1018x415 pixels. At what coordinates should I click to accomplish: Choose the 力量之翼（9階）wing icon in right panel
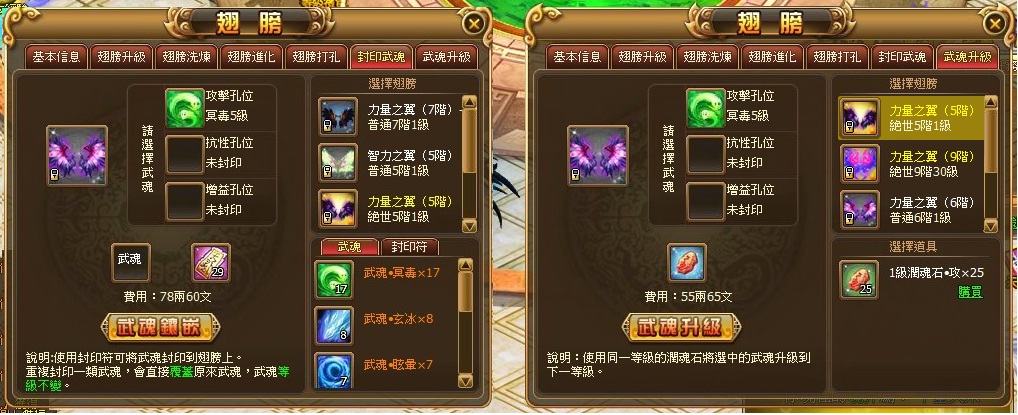tap(860, 164)
